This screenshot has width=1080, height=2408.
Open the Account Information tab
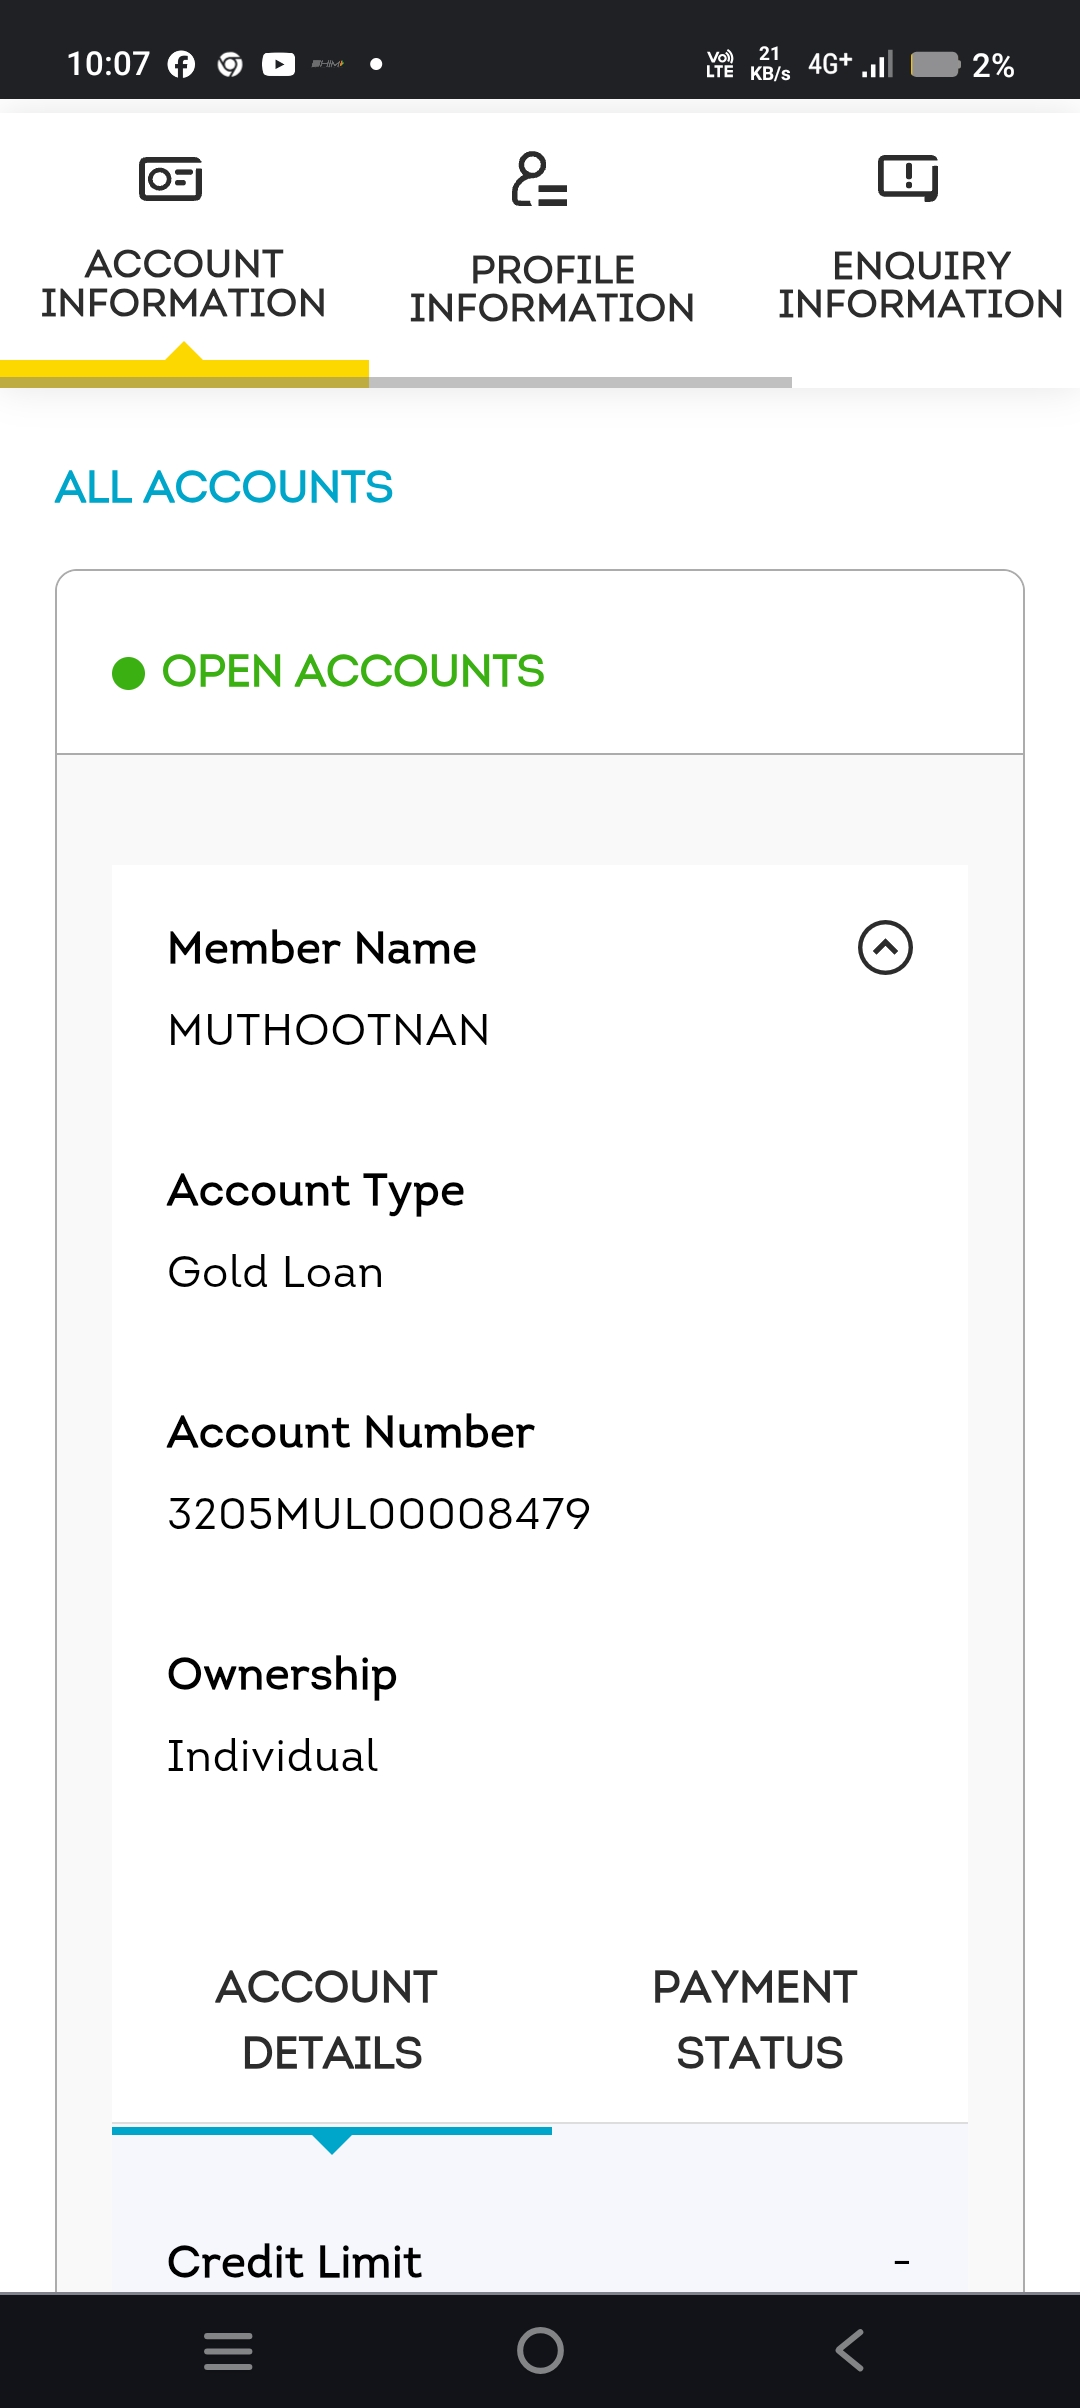tap(184, 283)
